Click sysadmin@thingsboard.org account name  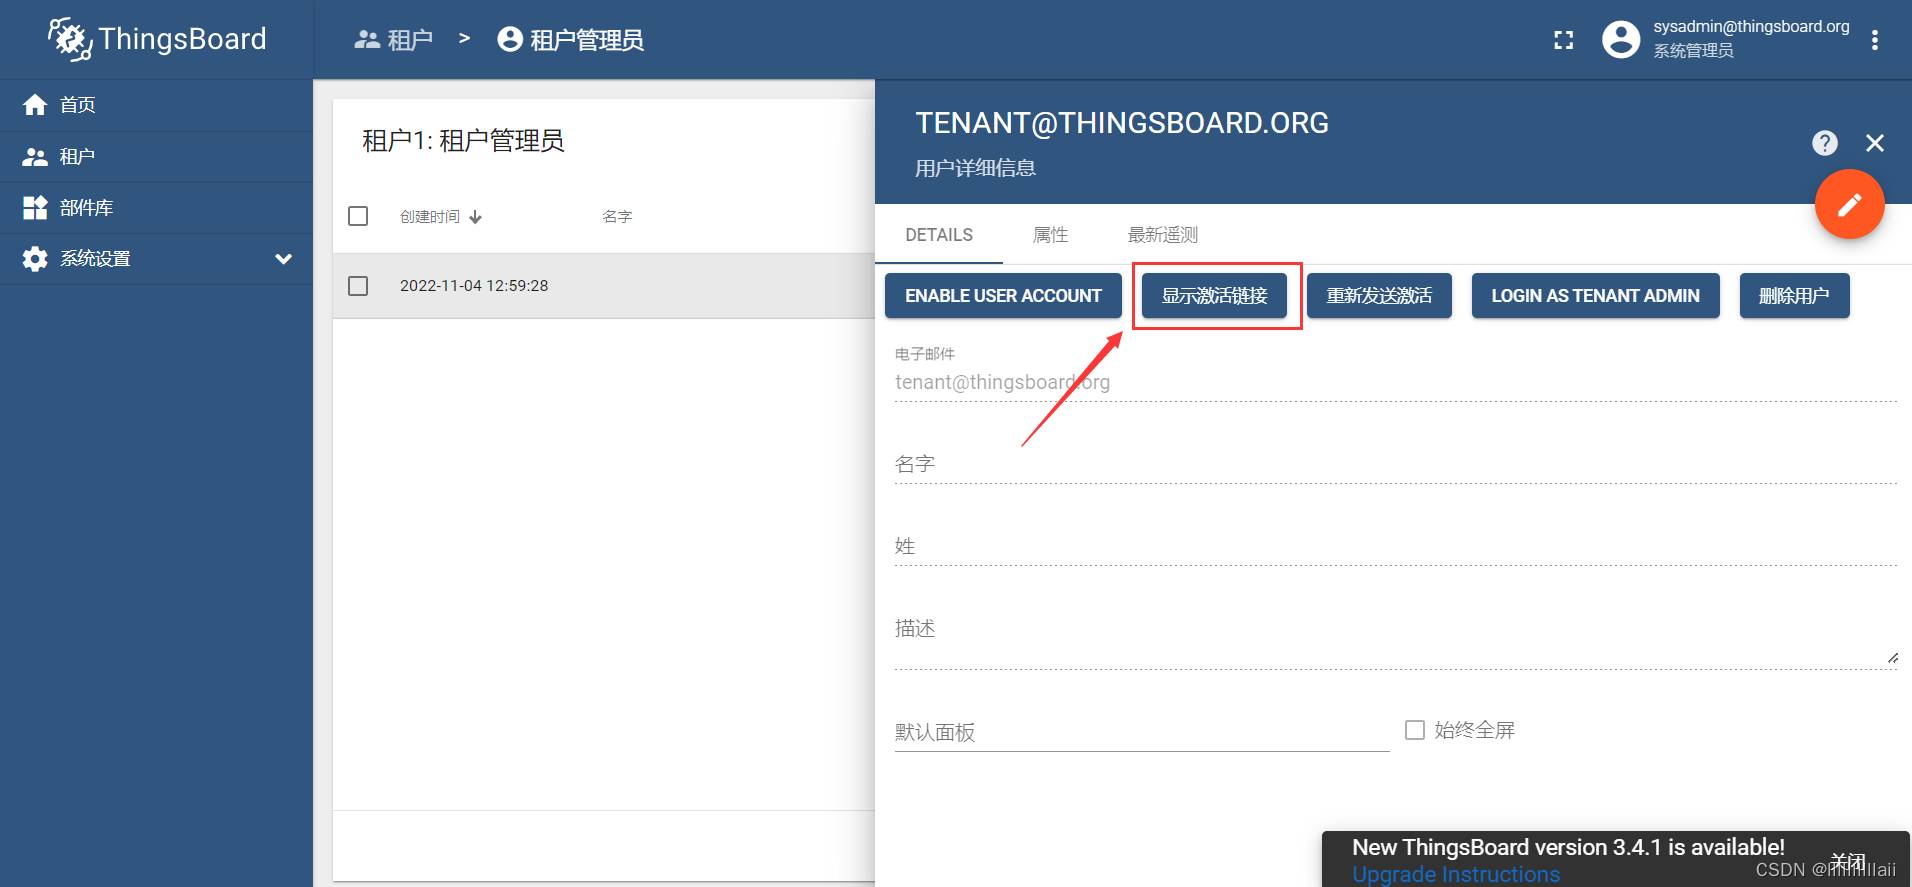click(x=1751, y=27)
